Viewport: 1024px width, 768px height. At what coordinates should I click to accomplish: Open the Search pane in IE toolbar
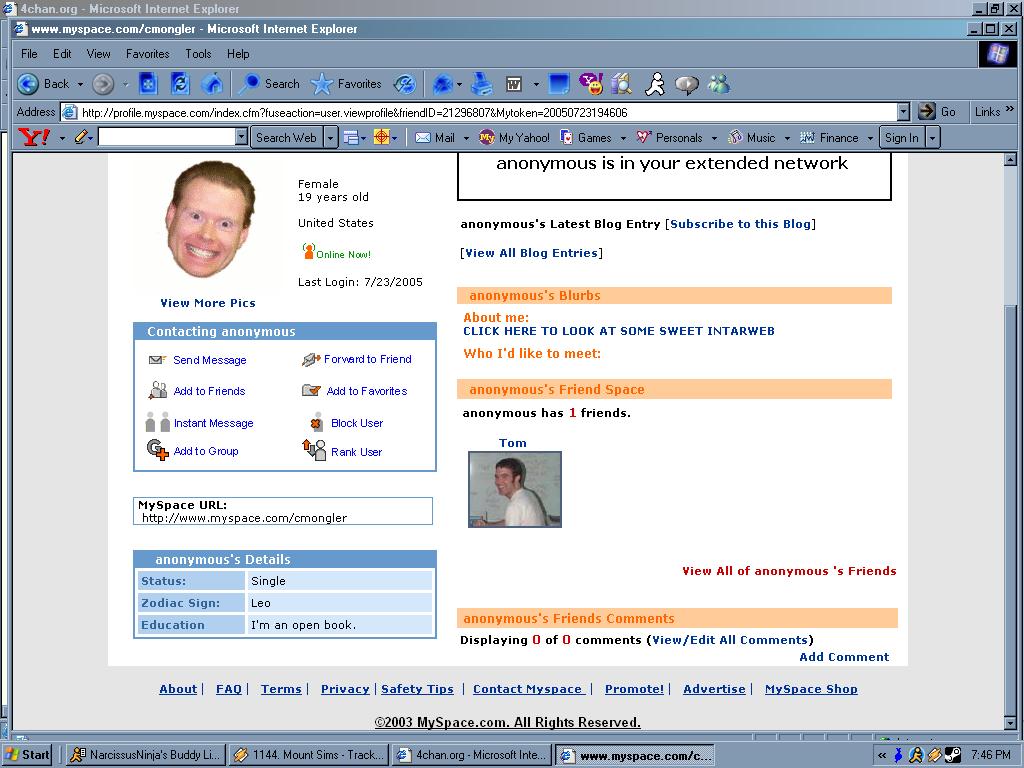point(269,84)
